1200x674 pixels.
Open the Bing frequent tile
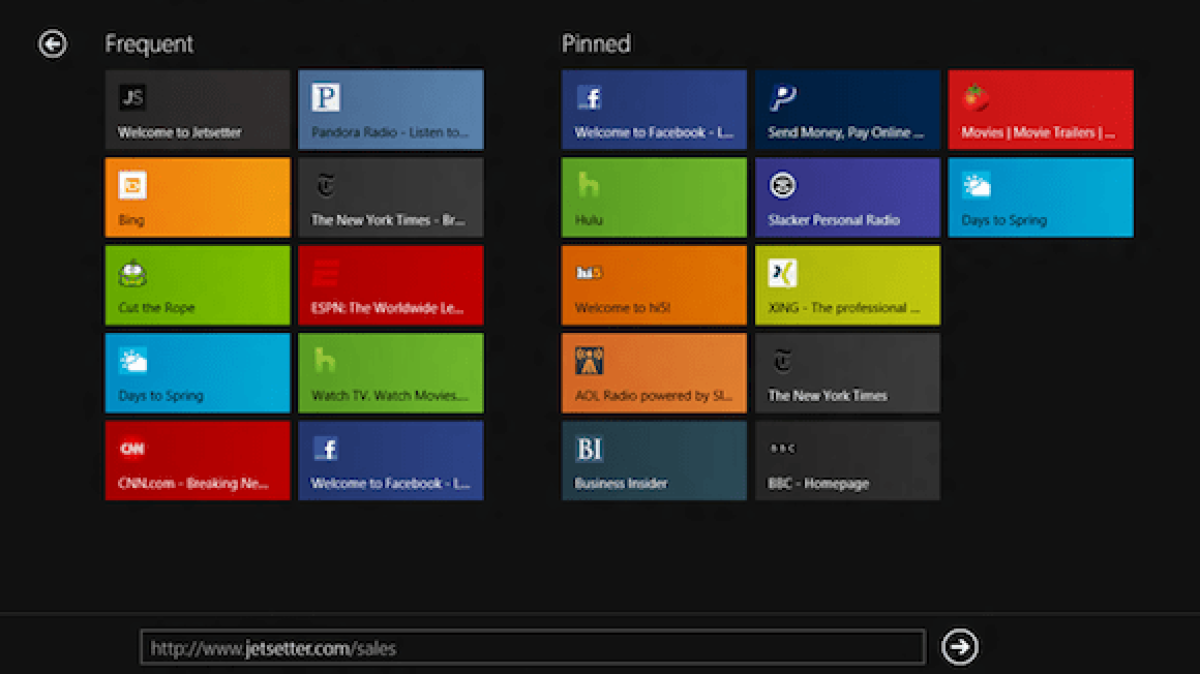pyautogui.click(x=197, y=198)
